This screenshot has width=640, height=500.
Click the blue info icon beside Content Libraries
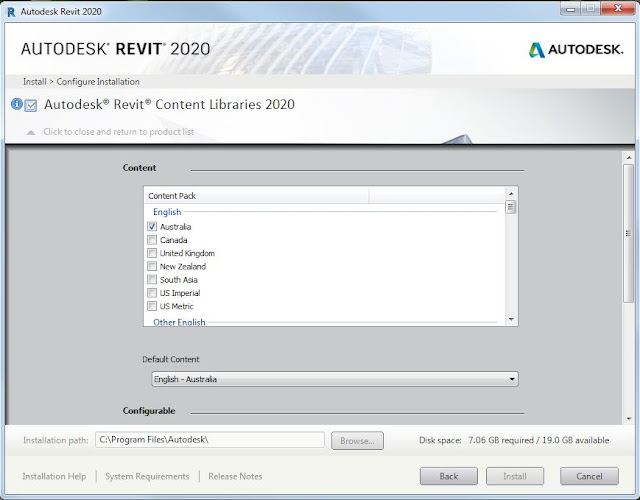point(16,104)
